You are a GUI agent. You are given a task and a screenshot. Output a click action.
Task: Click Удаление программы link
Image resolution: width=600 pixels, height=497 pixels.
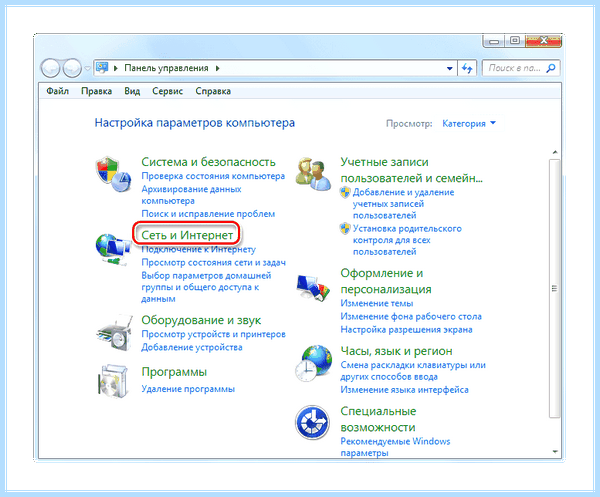coord(188,389)
